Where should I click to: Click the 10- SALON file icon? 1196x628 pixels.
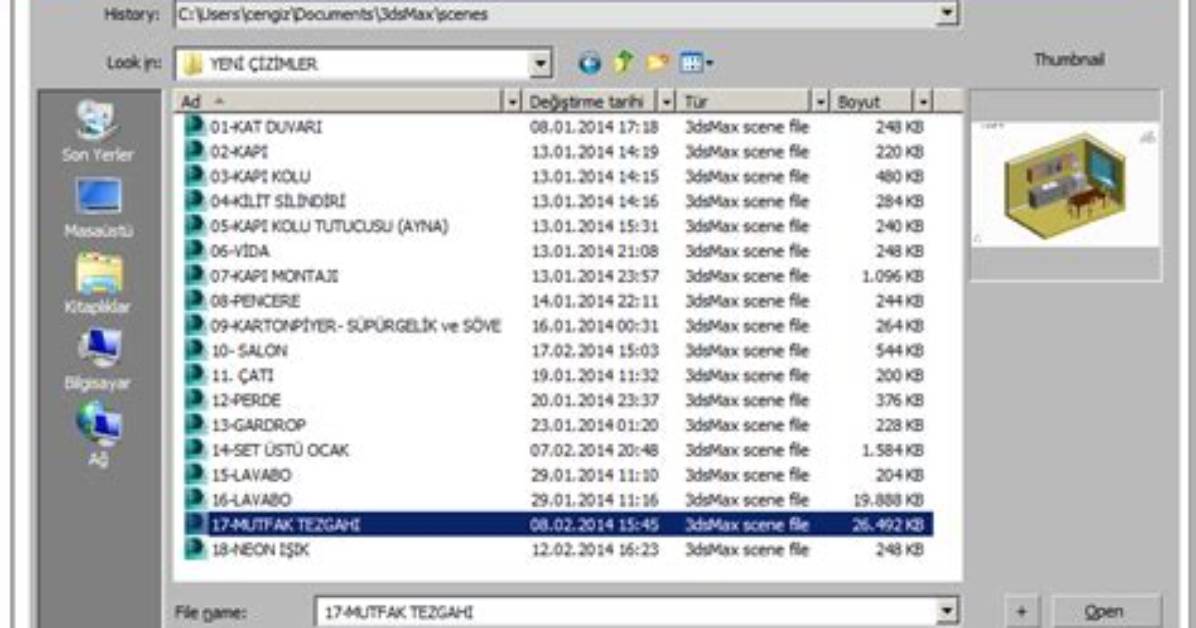point(195,350)
